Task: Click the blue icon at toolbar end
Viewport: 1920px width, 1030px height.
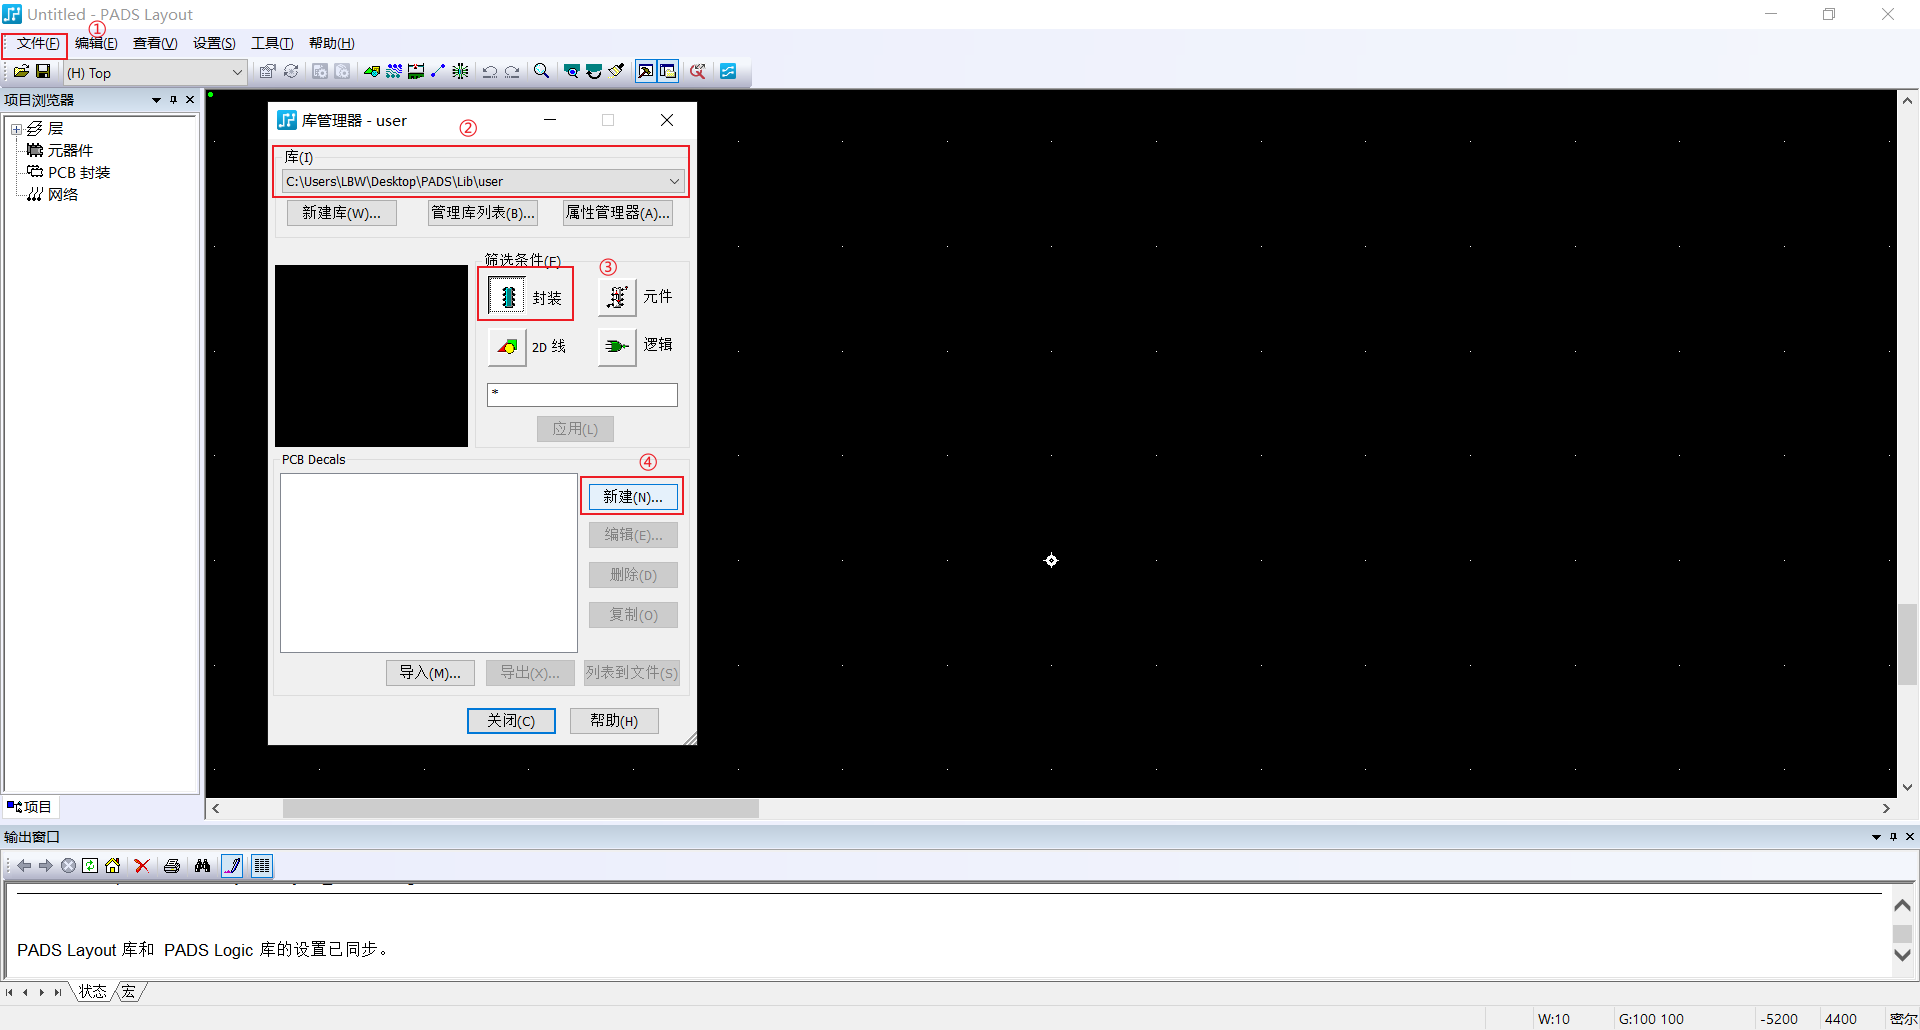Action: (x=728, y=71)
